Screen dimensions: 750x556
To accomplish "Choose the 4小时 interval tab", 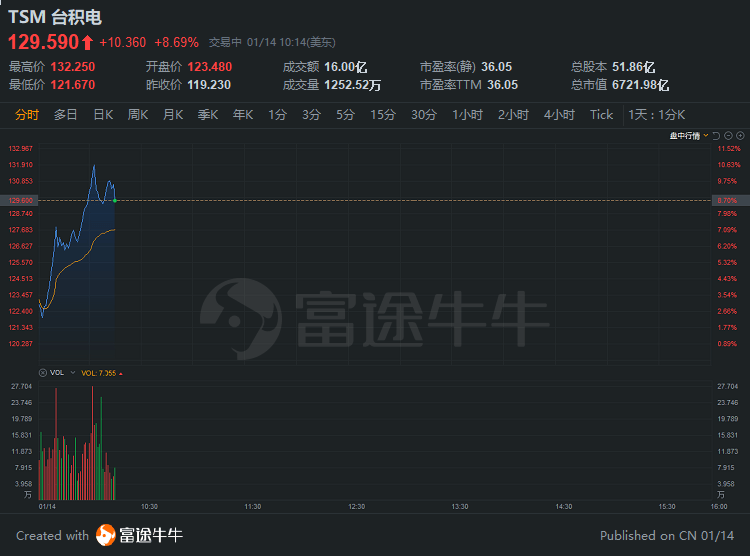I will tap(559, 115).
